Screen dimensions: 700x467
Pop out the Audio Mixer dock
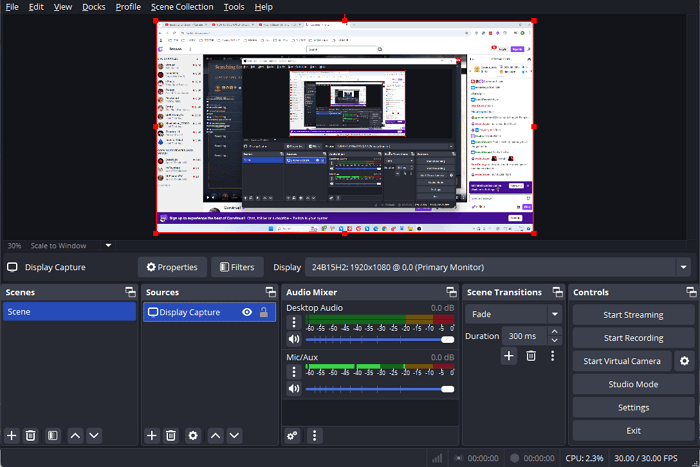(451, 292)
